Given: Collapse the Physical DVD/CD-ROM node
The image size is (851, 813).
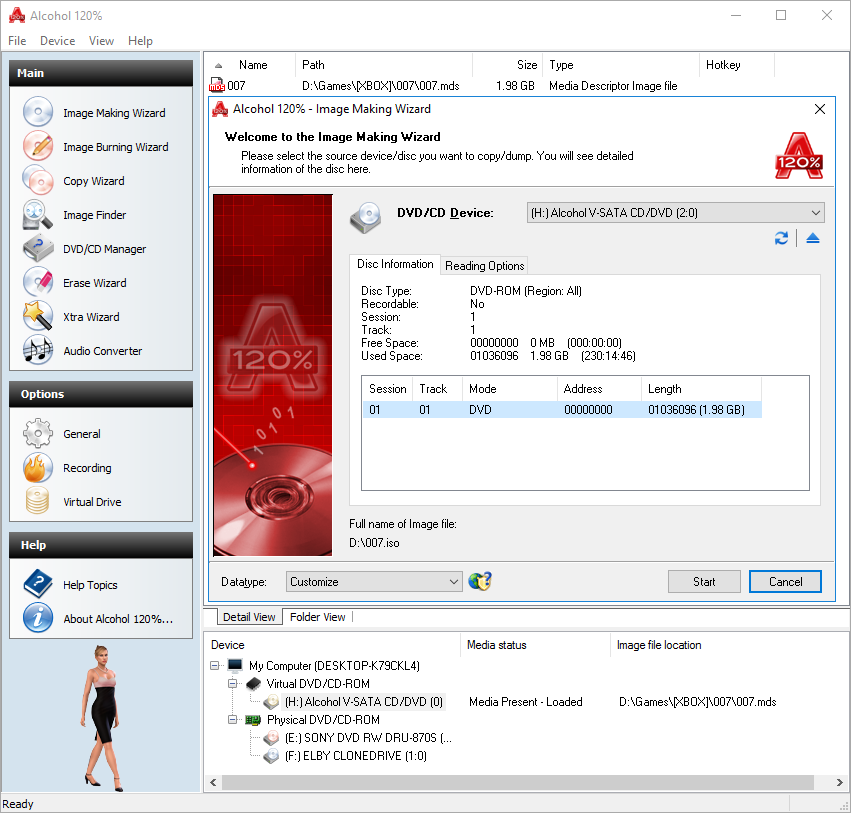Looking at the screenshot, I should pos(233,720).
